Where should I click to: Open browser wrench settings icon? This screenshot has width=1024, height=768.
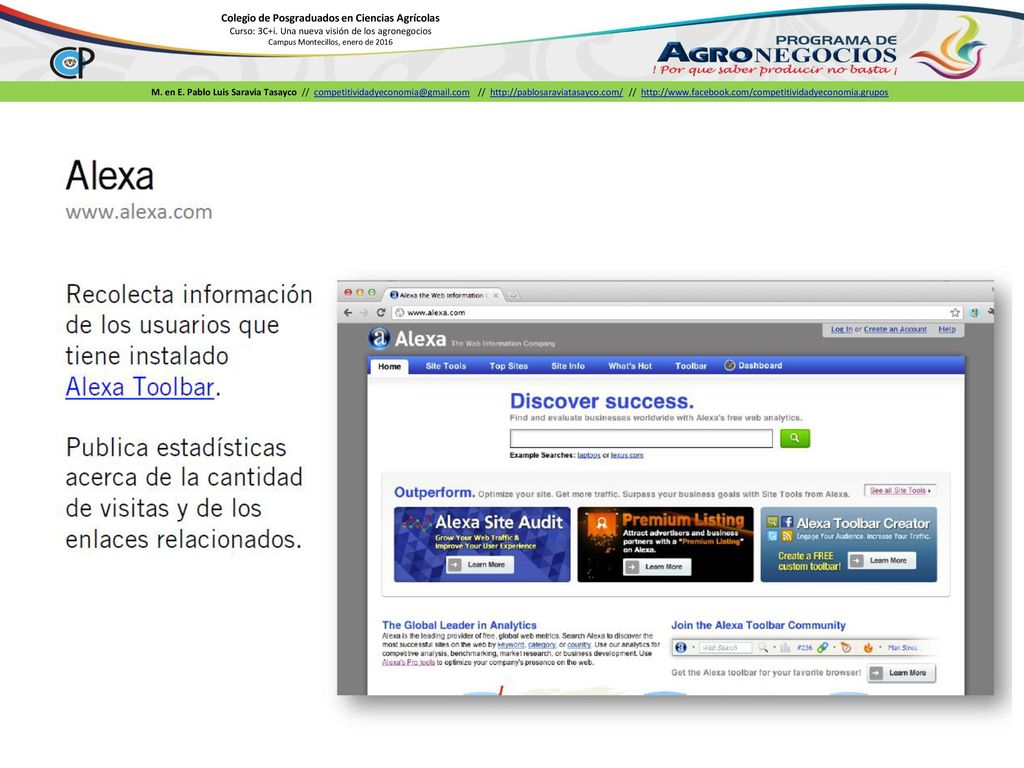(x=991, y=313)
